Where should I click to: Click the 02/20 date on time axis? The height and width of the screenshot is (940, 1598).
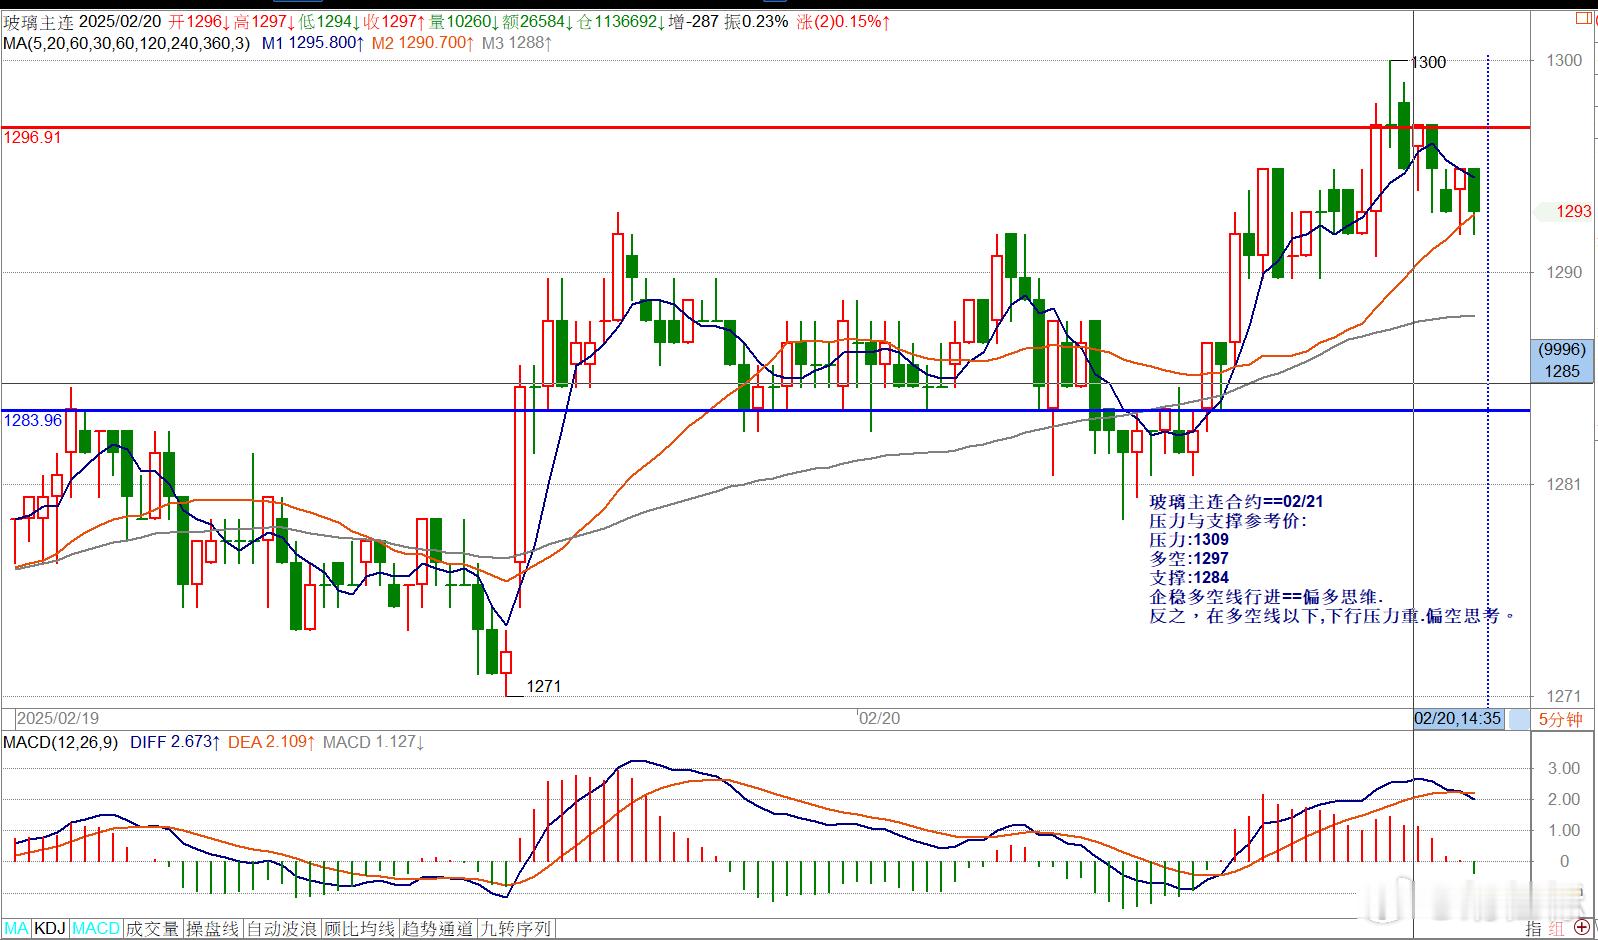[880, 719]
